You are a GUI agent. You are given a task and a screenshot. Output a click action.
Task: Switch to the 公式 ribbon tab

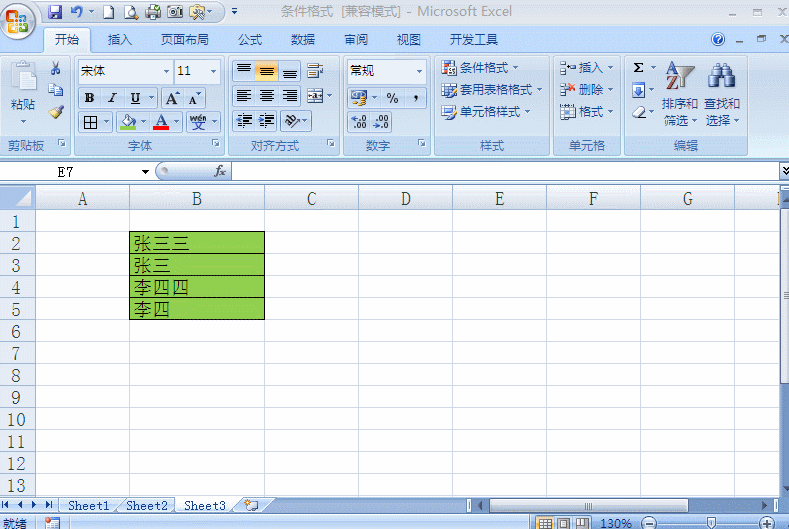click(250, 40)
